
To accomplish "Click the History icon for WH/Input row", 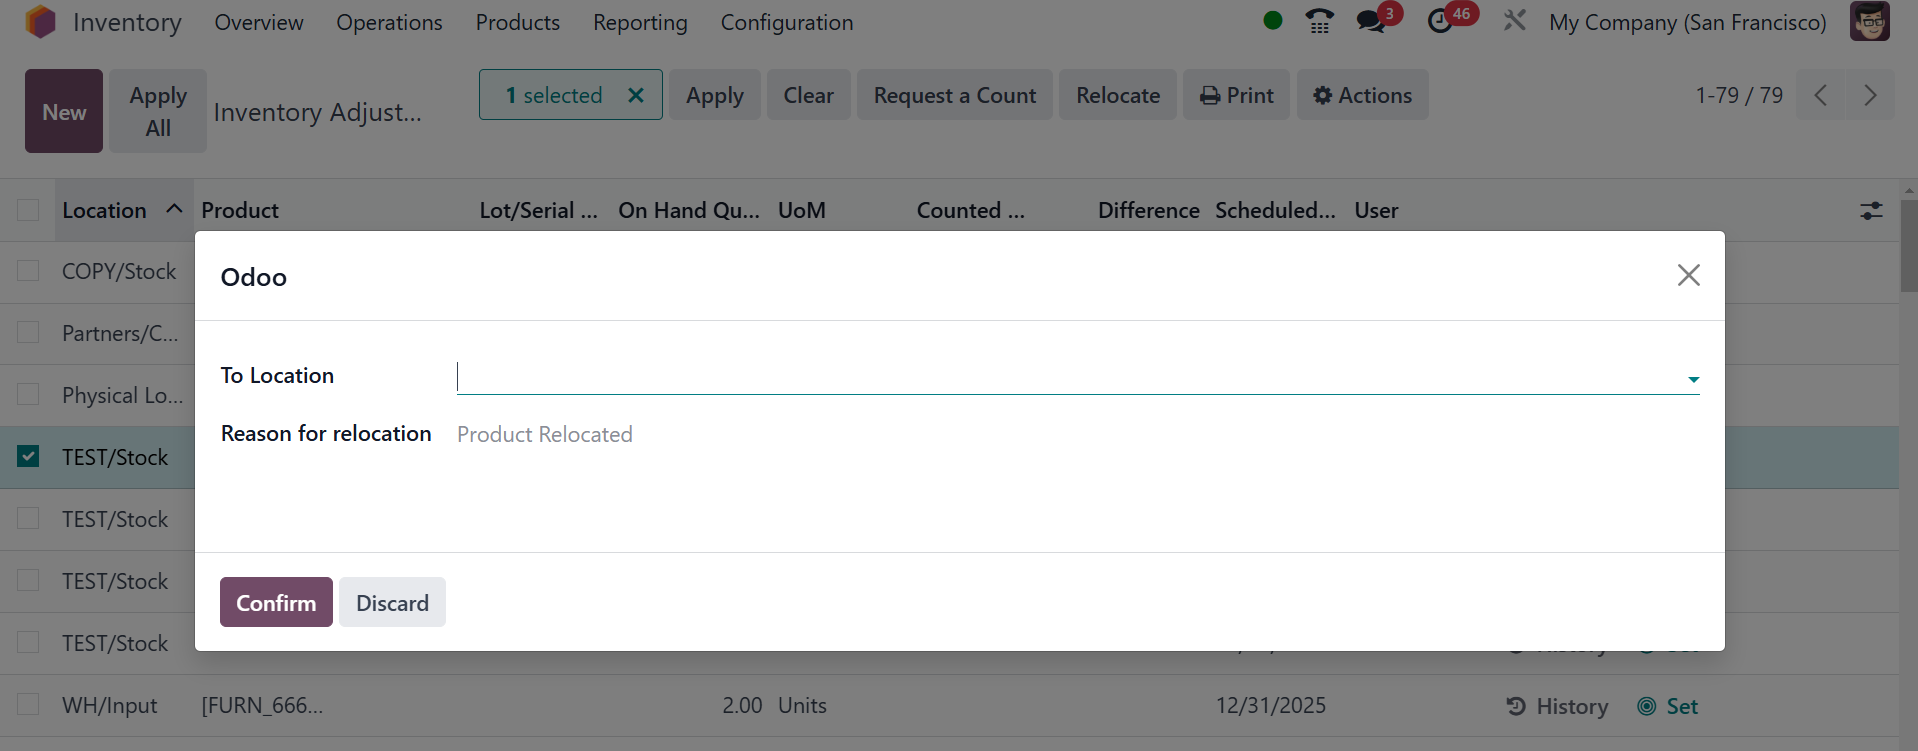I will tap(1516, 706).
